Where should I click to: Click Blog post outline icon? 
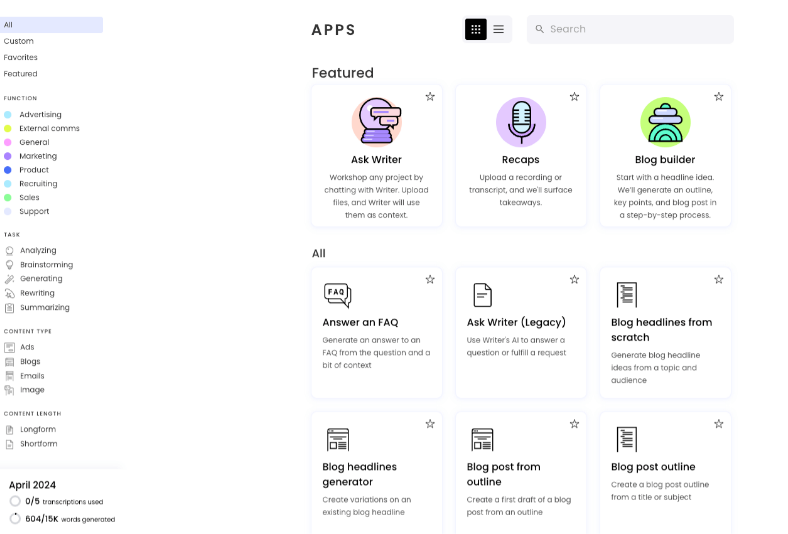627,440
